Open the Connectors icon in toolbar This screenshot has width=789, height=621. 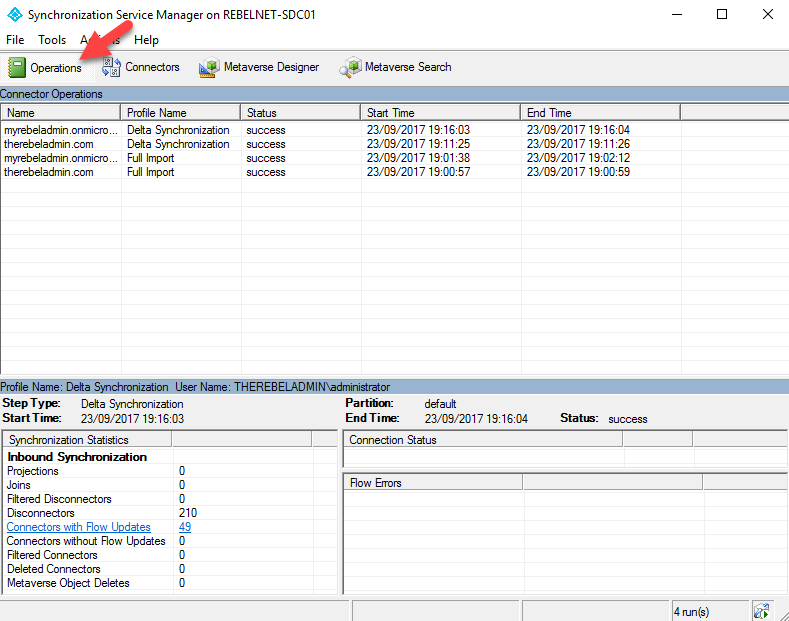[111, 67]
